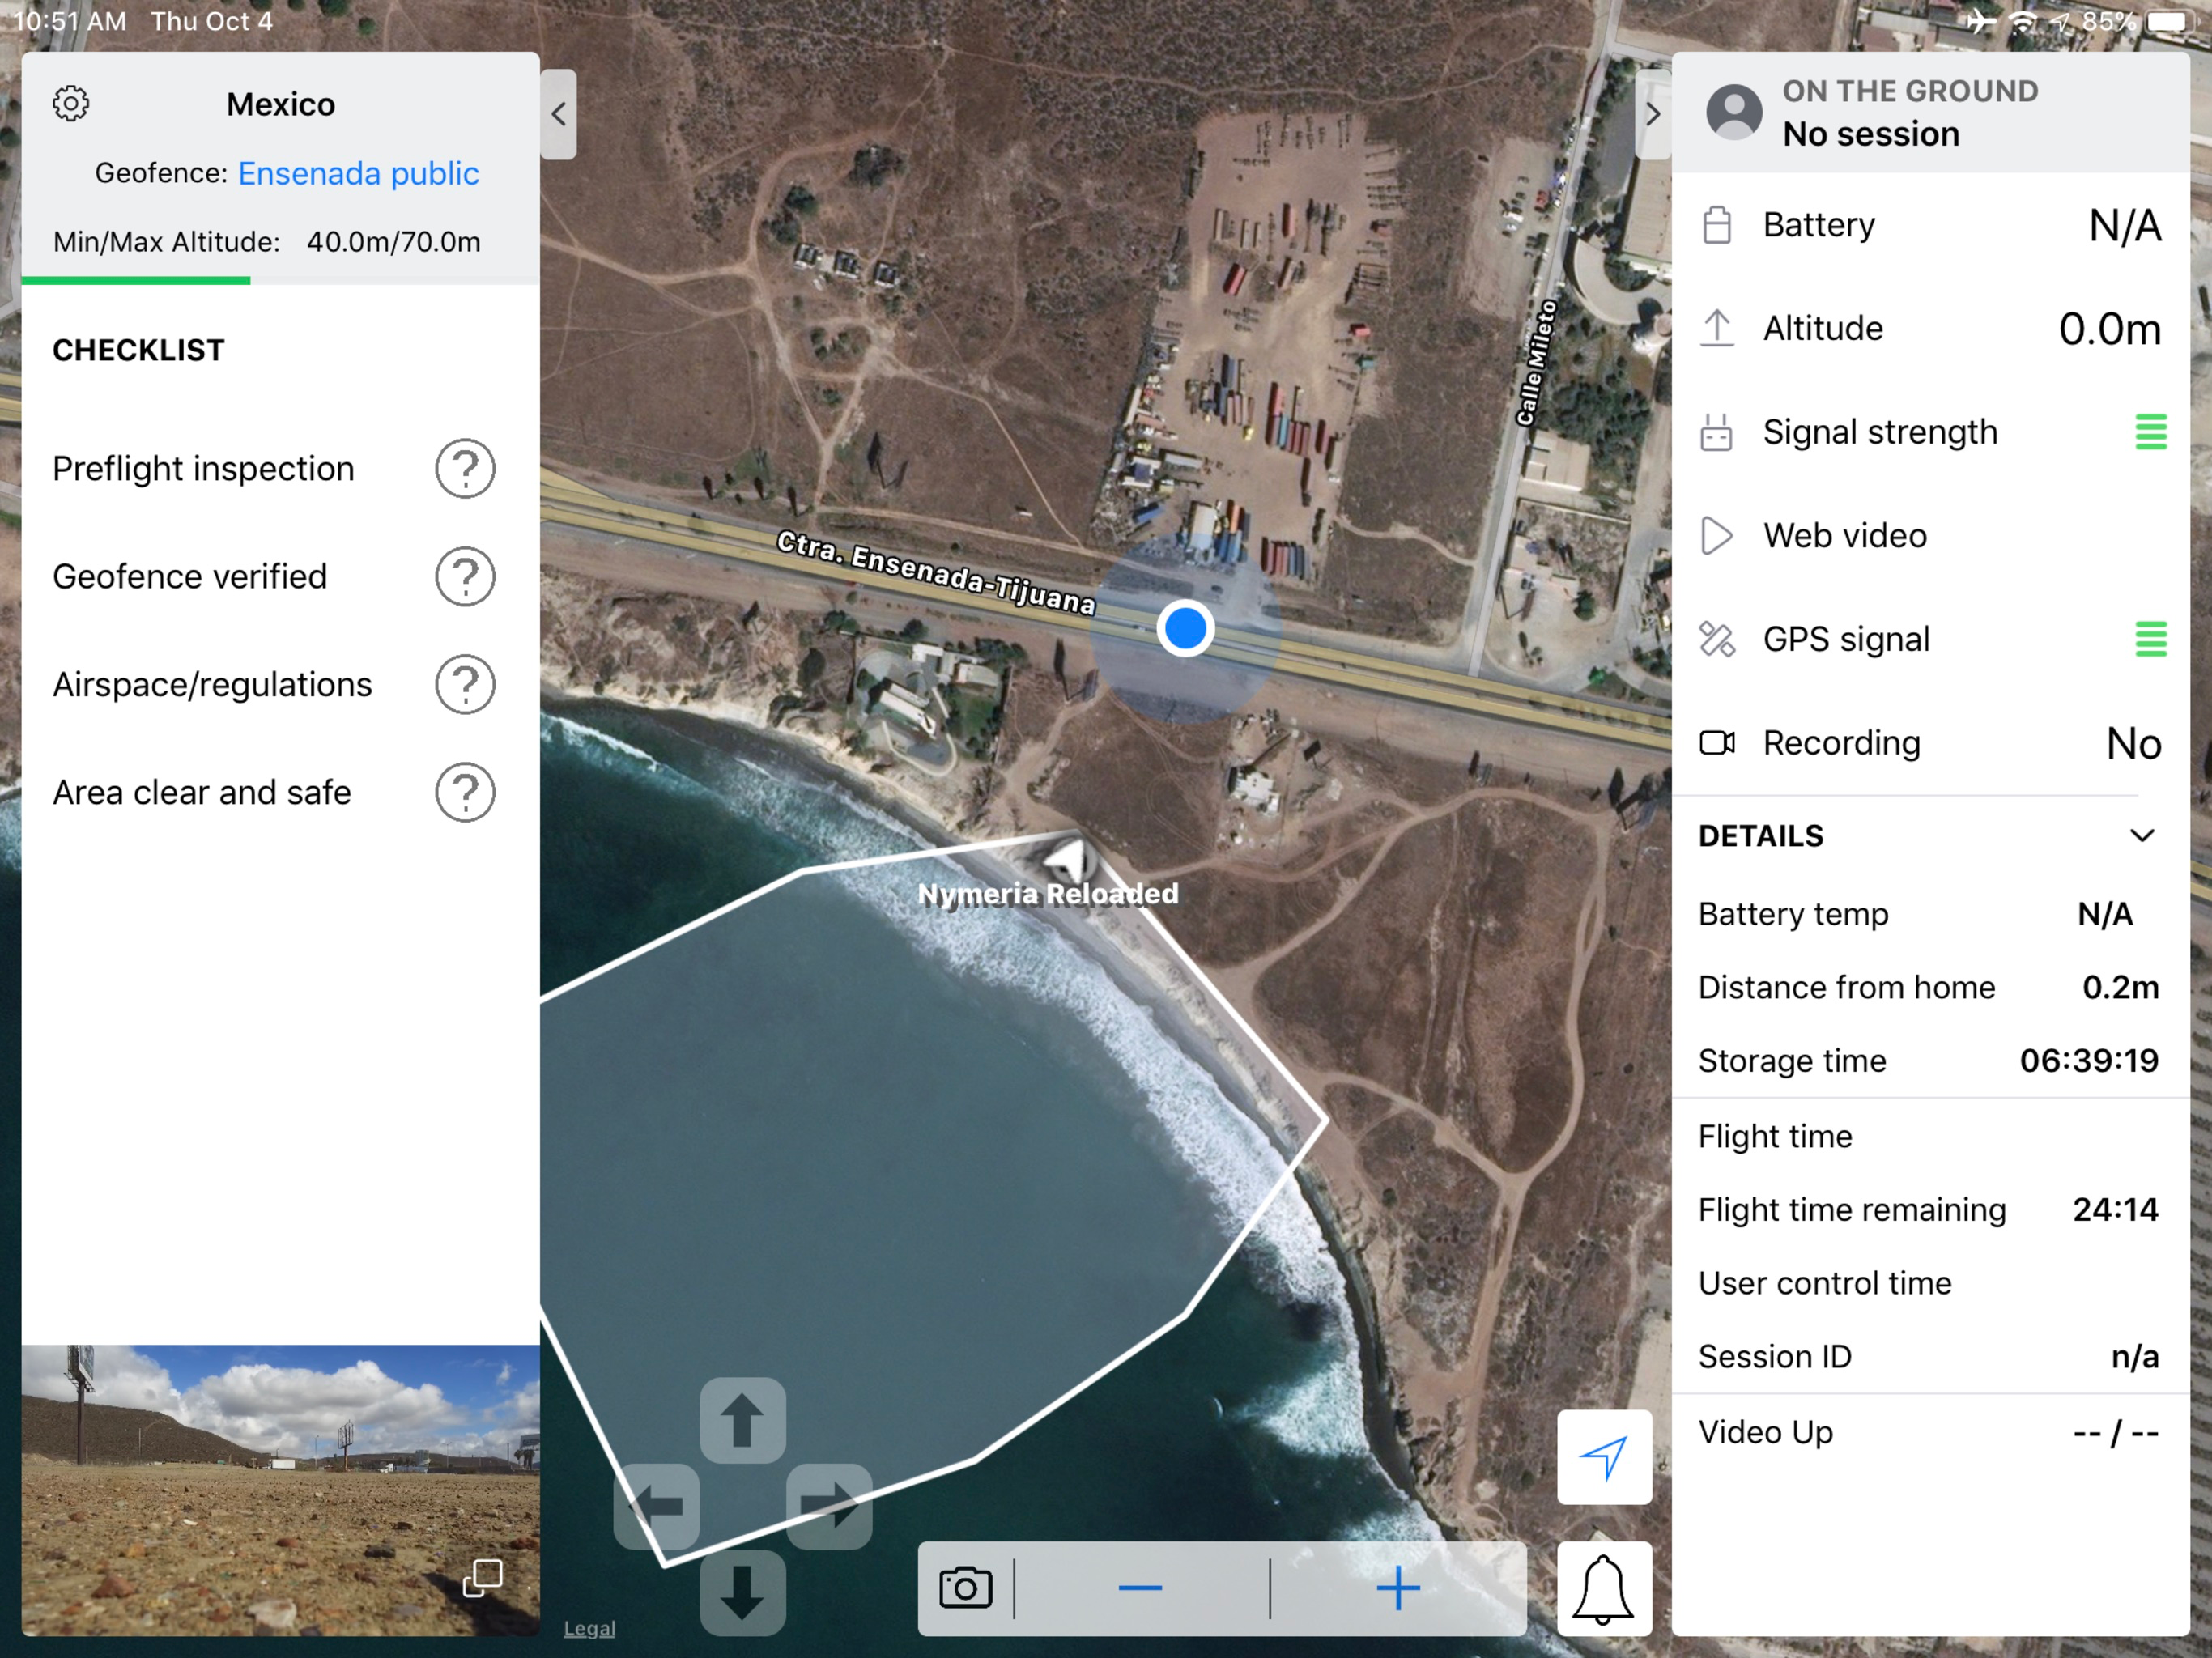
Task: Collapse the DETAILS section chevron
Action: click(x=2141, y=835)
